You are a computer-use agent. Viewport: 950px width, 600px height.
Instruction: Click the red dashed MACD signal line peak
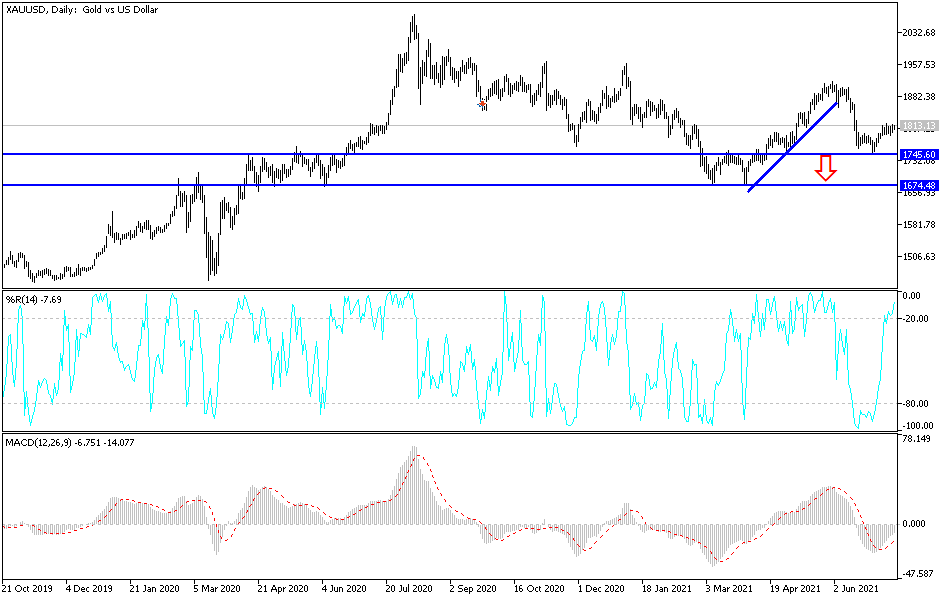pos(418,456)
